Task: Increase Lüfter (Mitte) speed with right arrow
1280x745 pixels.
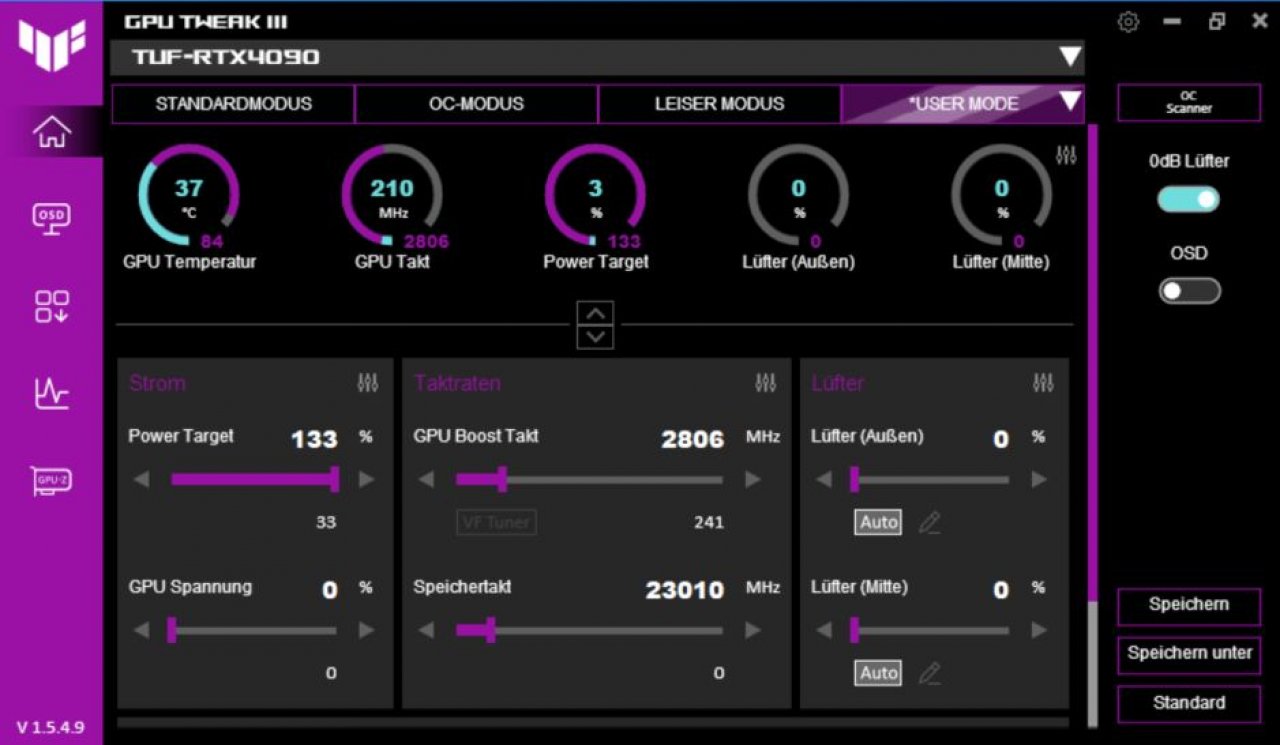Action: click(1039, 630)
